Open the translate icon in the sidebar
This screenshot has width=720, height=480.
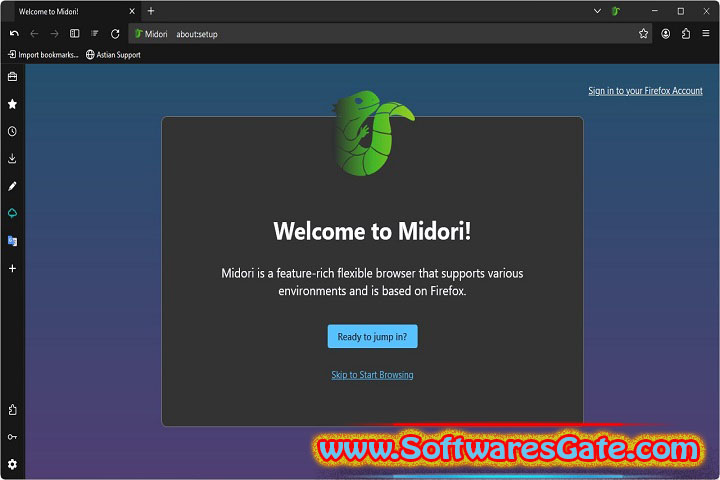click(12, 241)
